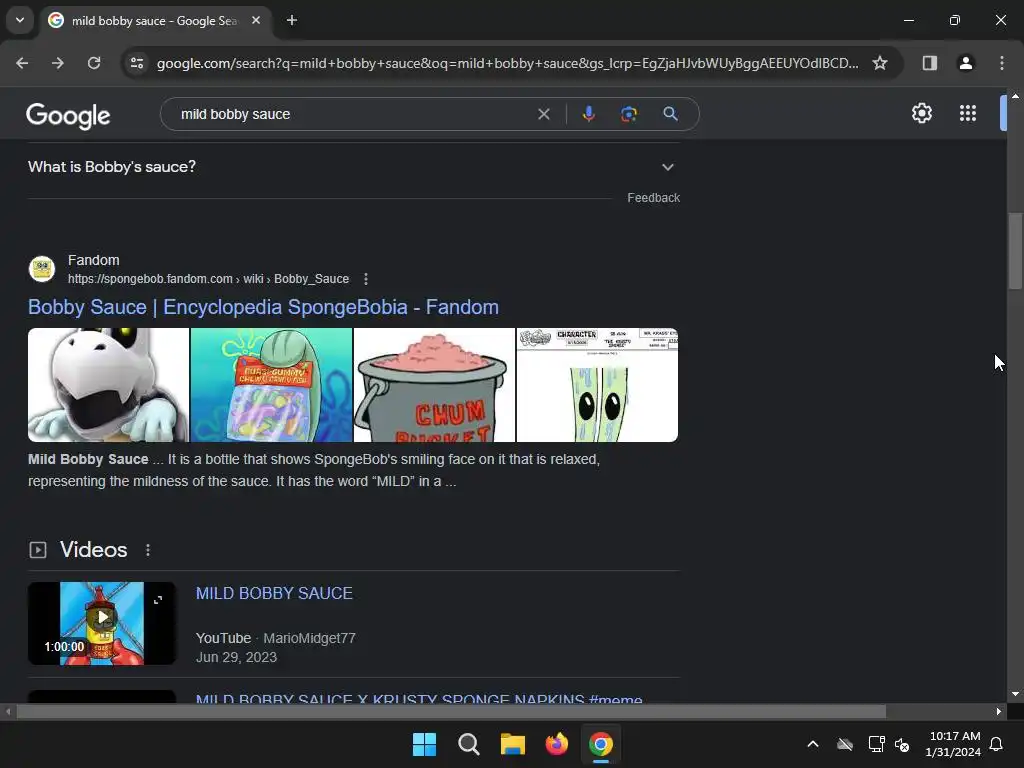Click the URL address bar
The width and height of the screenshot is (1024, 768).
[507, 63]
